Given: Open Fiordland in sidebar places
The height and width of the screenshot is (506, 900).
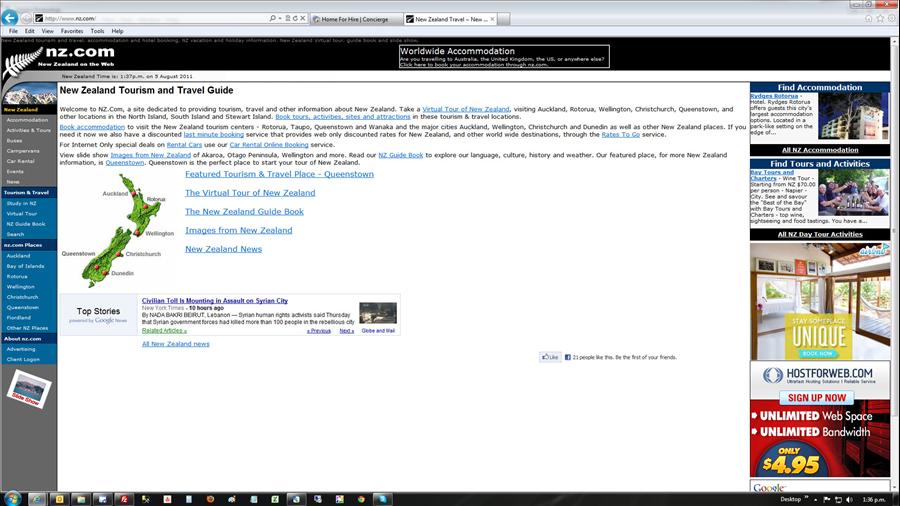Looking at the screenshot, I should pyautogui.click(x=18, y=317).
